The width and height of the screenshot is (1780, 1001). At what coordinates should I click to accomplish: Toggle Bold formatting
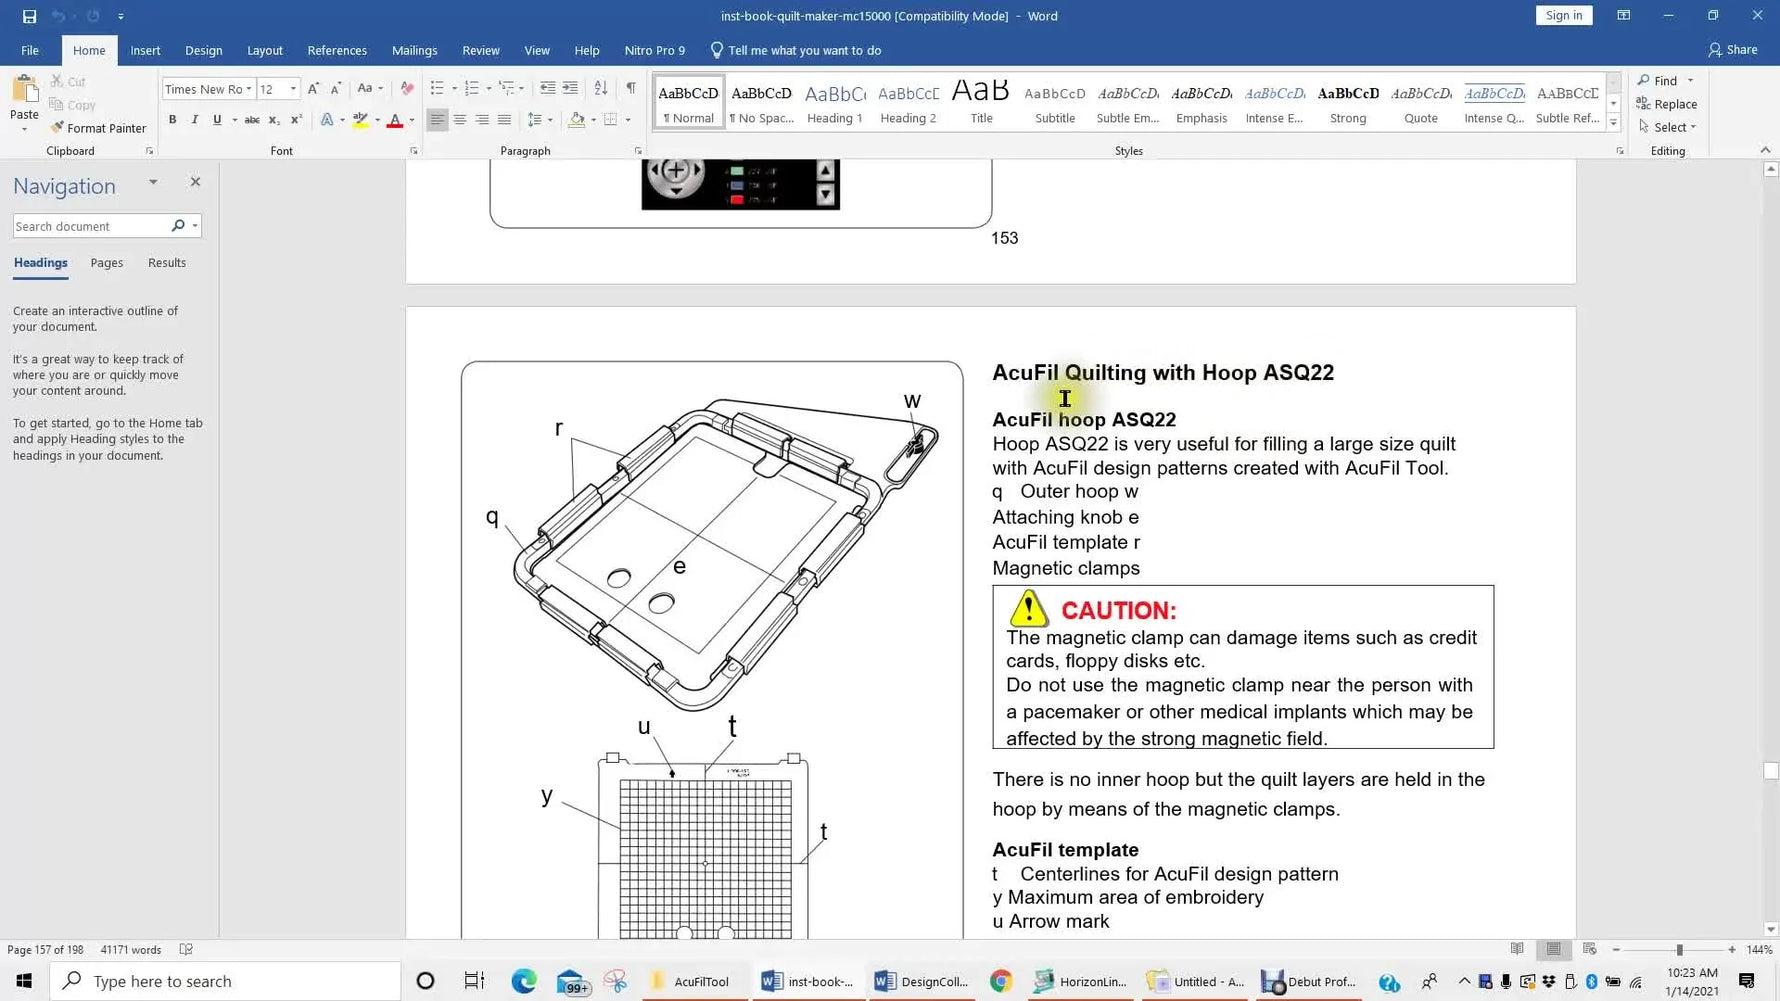click(172, 120)
